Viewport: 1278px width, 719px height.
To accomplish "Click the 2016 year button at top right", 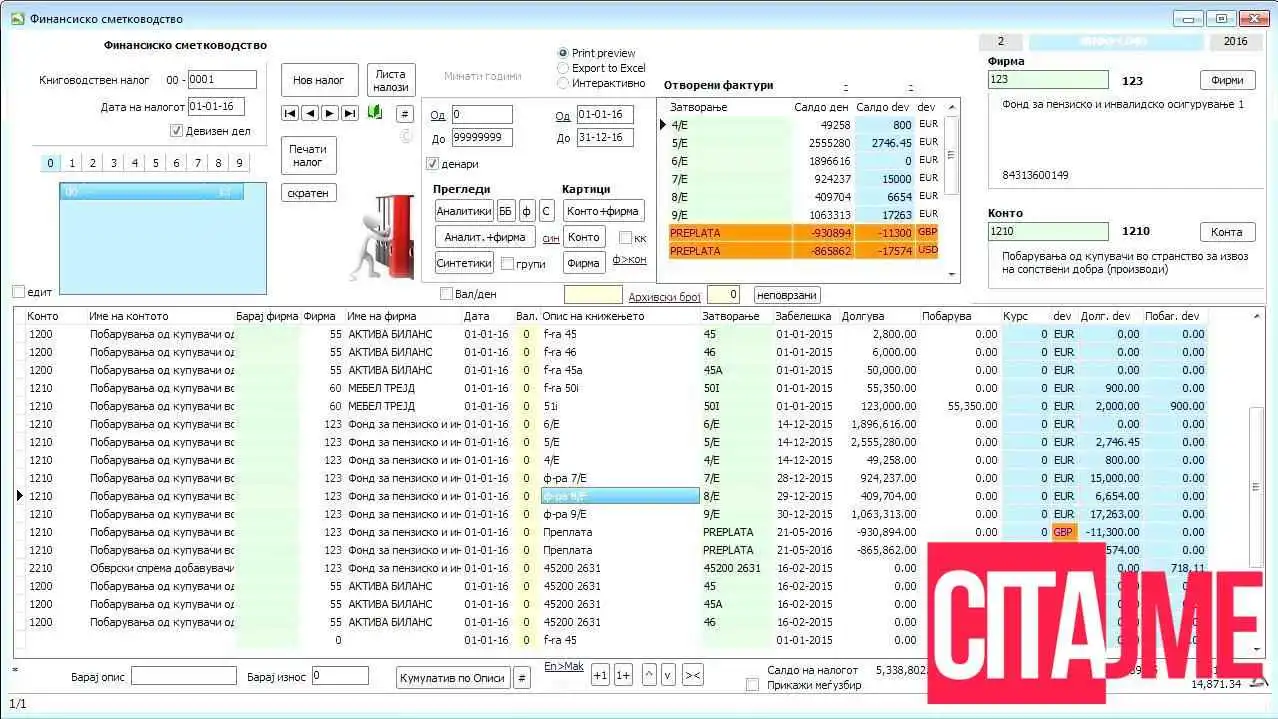I will tap(1235, 42).
